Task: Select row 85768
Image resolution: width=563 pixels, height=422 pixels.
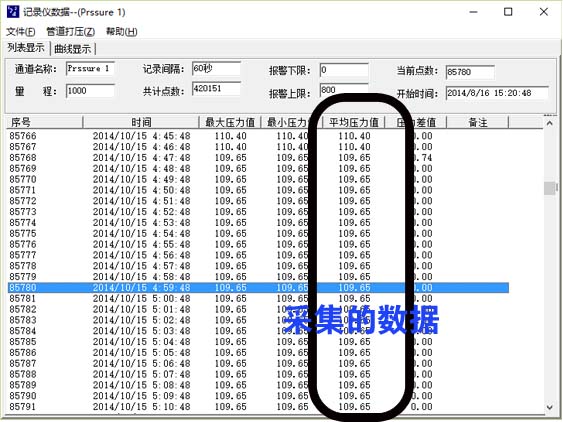Action: pyautogui.click(x=258, y=158)
